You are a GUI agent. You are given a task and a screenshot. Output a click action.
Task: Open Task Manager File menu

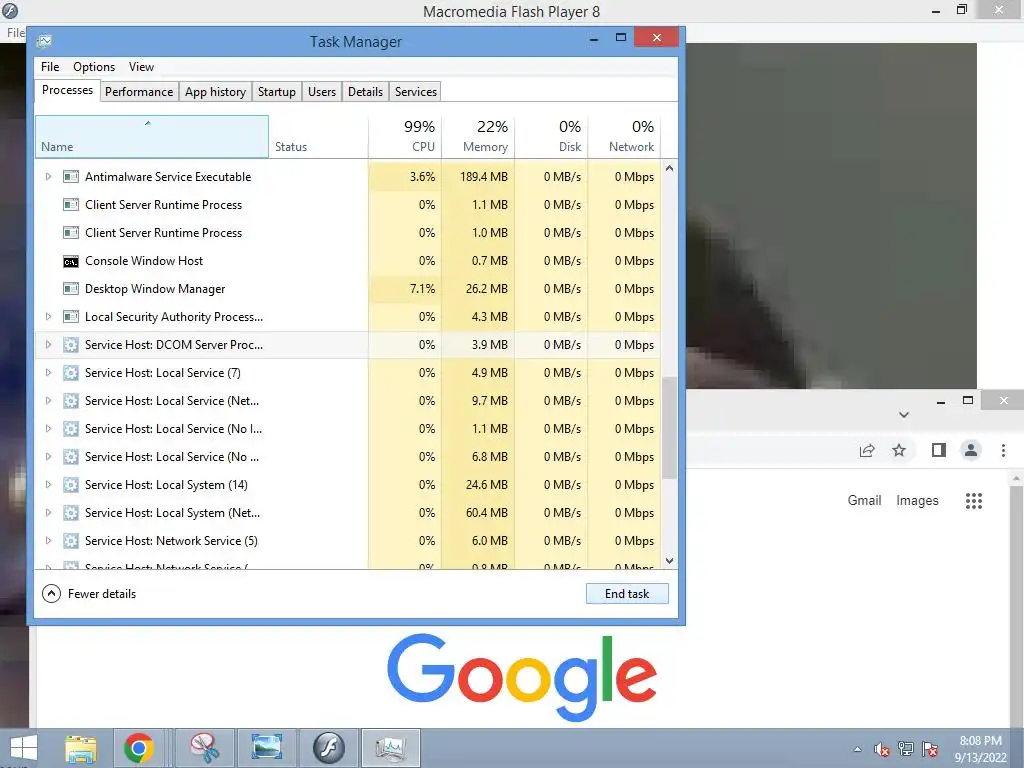pos(50,67)
